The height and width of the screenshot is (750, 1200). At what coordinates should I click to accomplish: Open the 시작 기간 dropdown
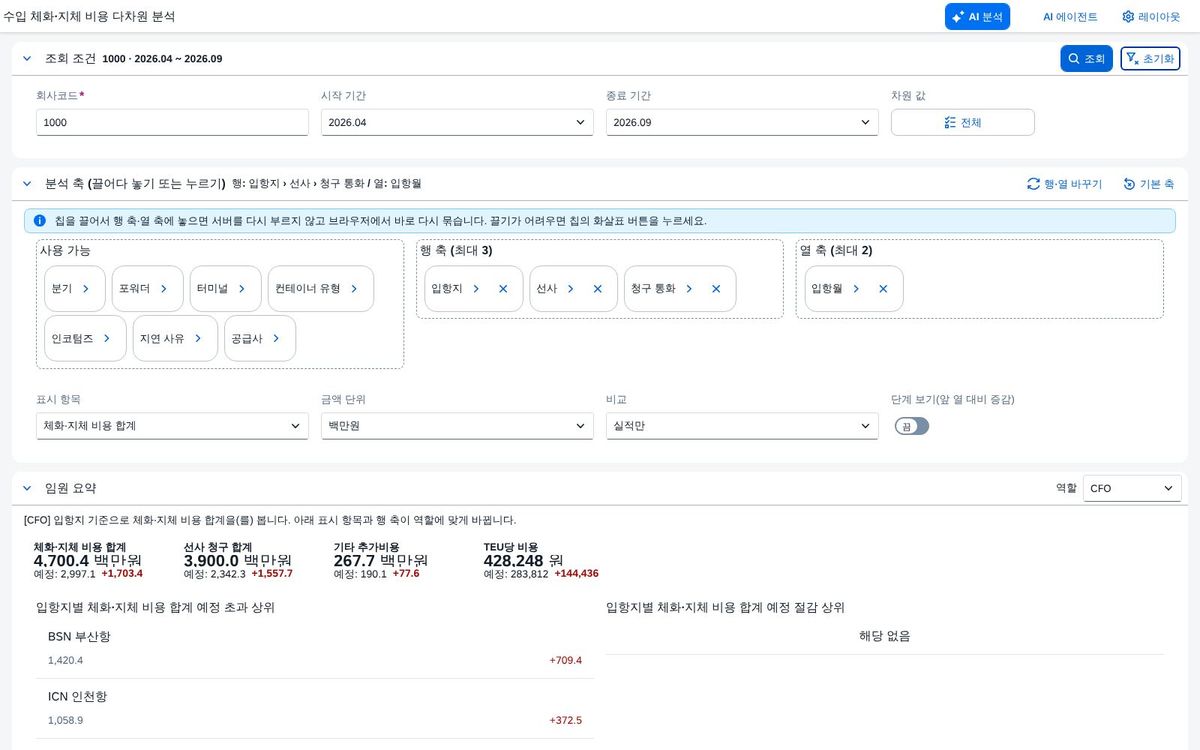point(457,122)
